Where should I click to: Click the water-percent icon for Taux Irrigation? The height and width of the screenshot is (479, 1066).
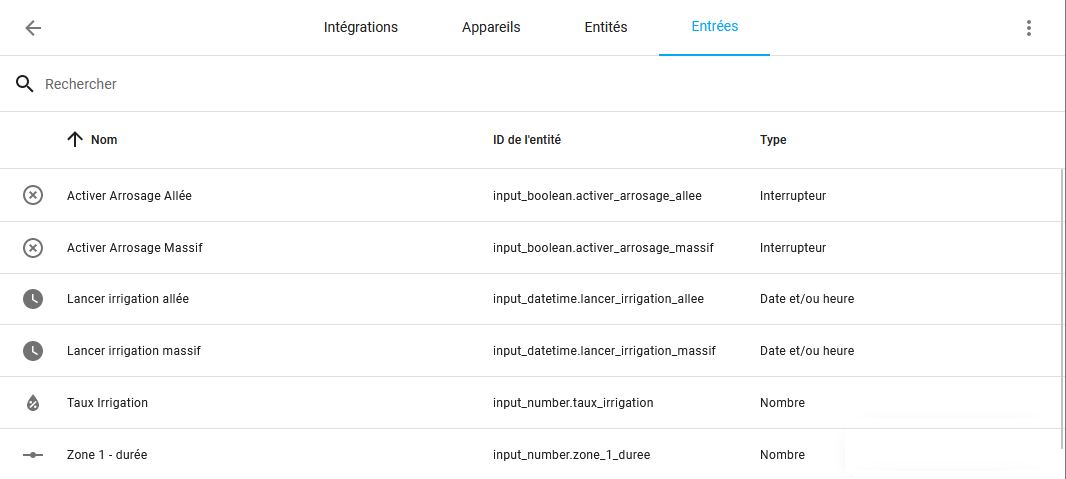[x=33, y=403]
